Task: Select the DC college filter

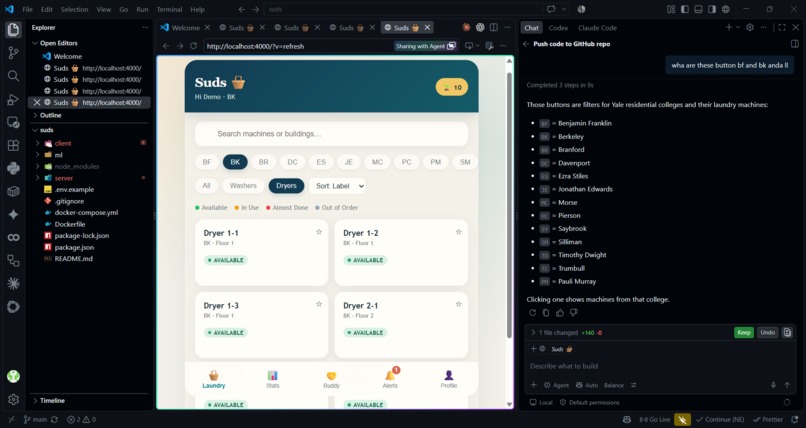Action: tap(292, 162)
